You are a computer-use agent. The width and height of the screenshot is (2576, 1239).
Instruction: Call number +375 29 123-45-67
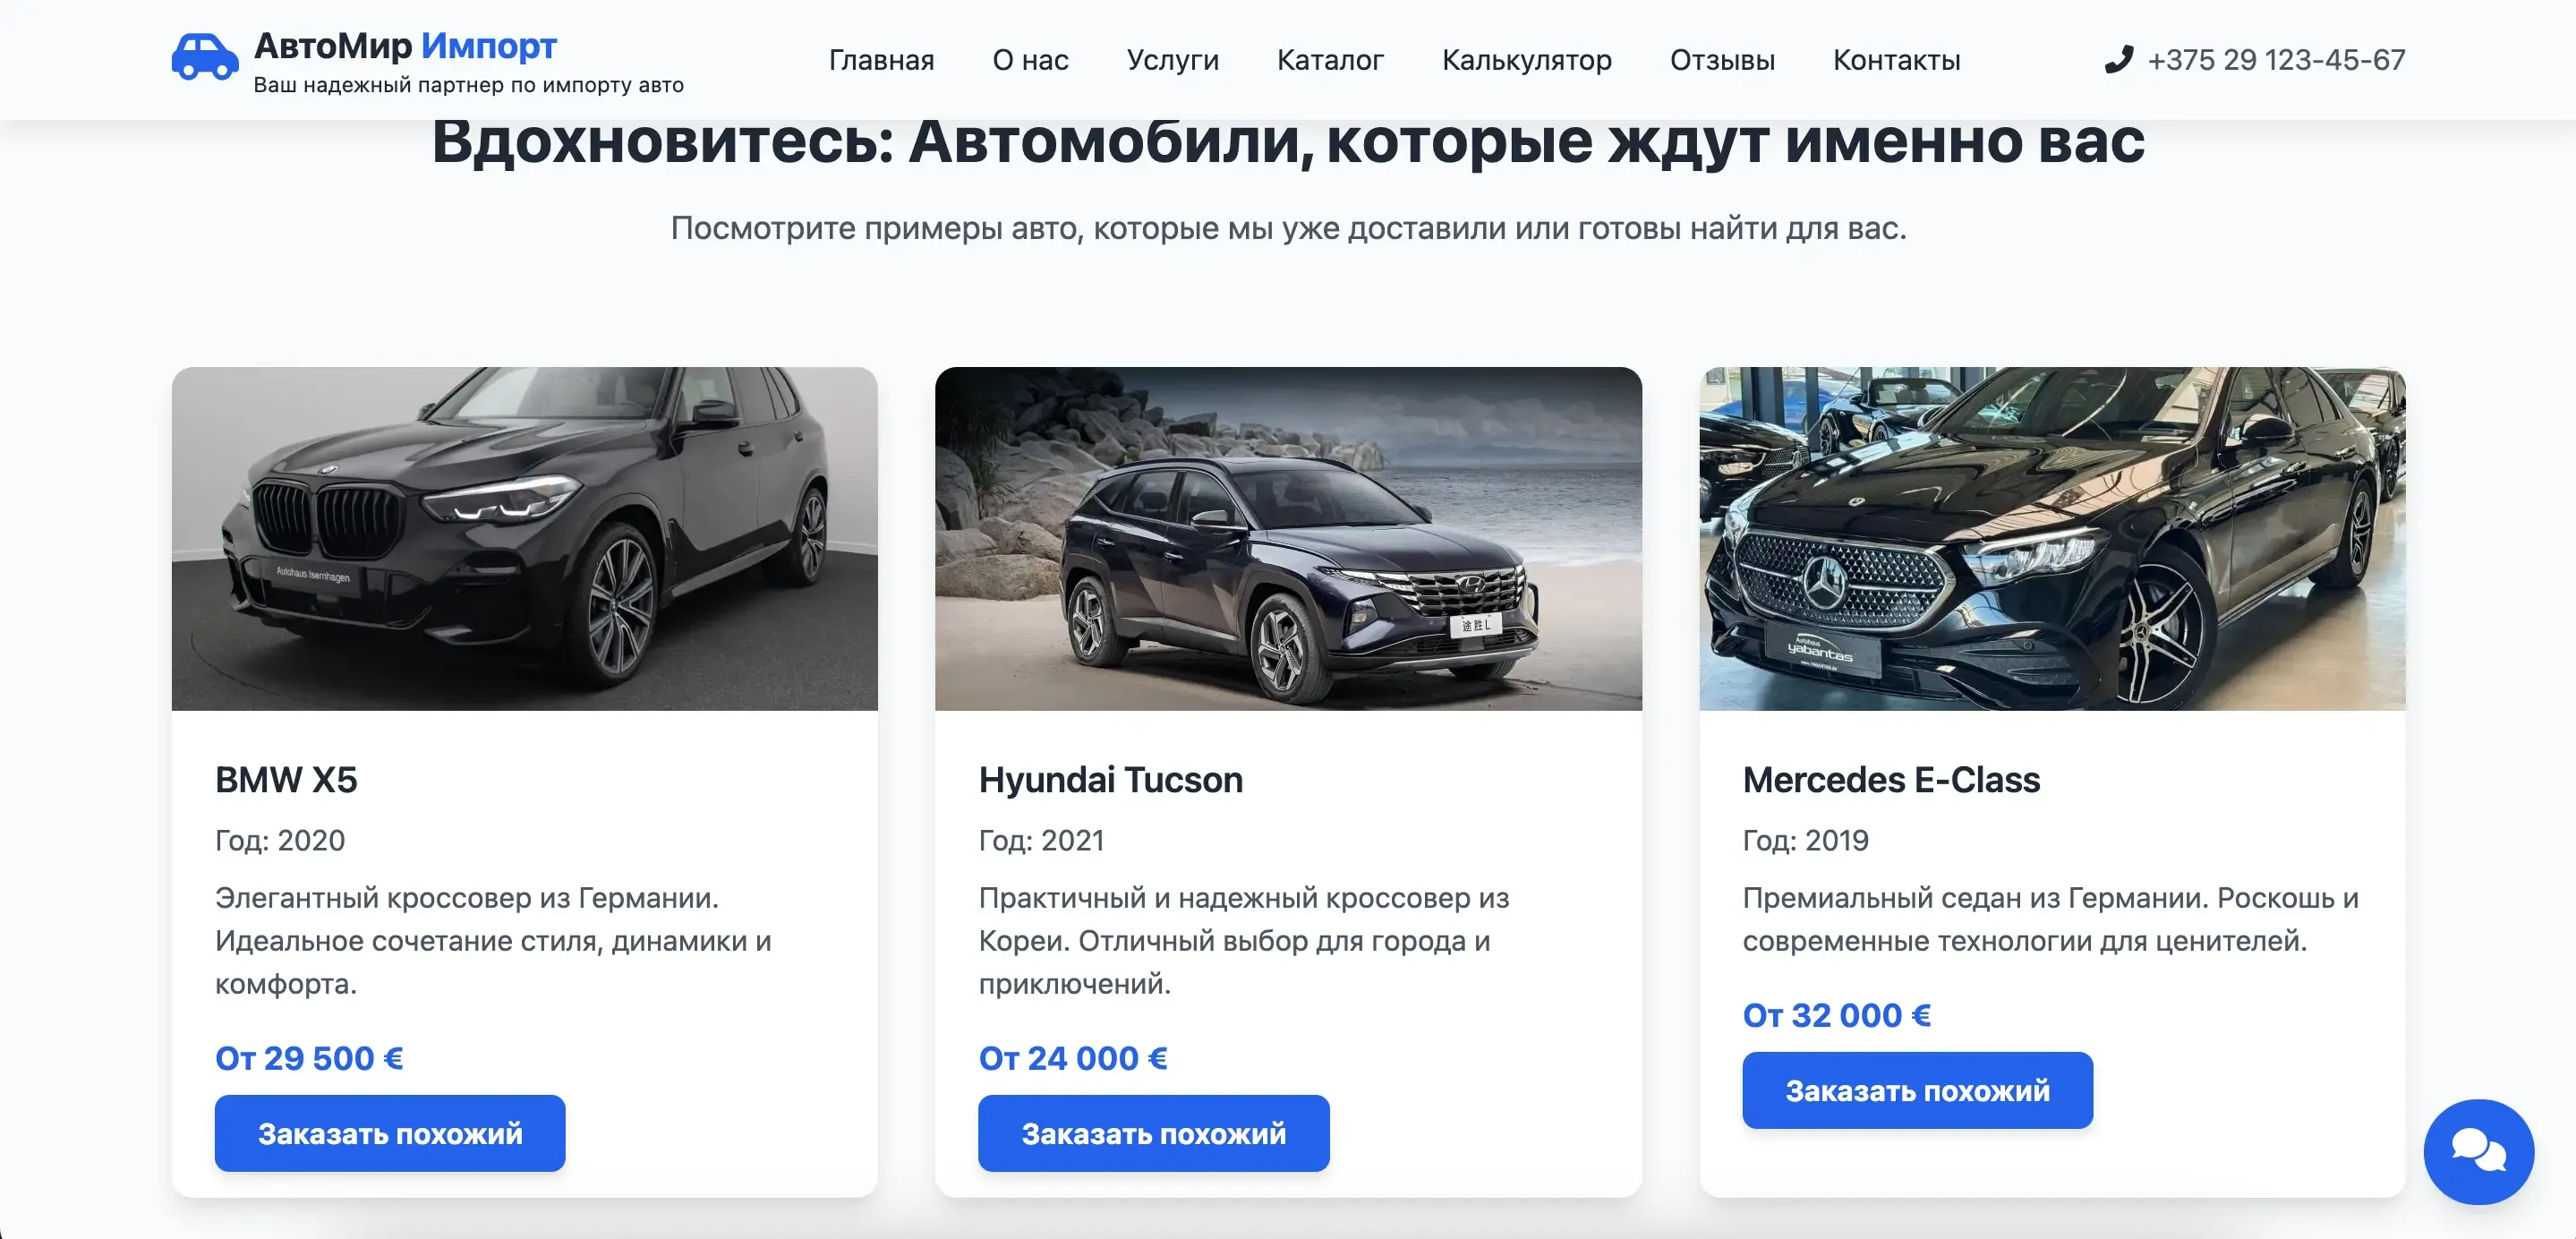click(x=2276, y=60)
